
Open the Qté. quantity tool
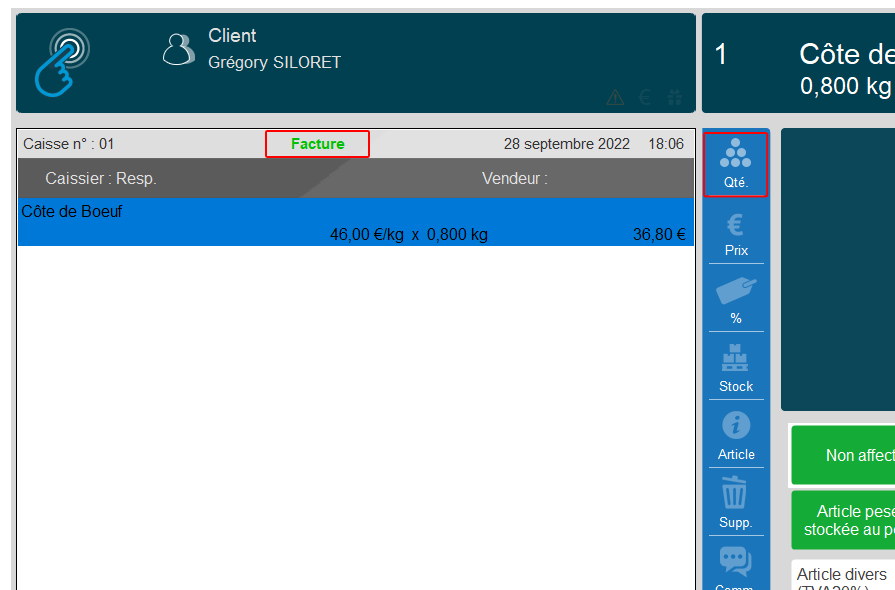pos(735,164)
